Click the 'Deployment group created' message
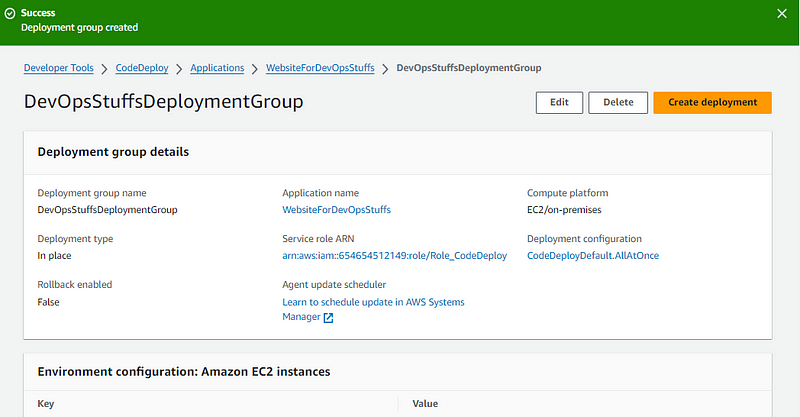The image size is (800, 417). (80, 28)
